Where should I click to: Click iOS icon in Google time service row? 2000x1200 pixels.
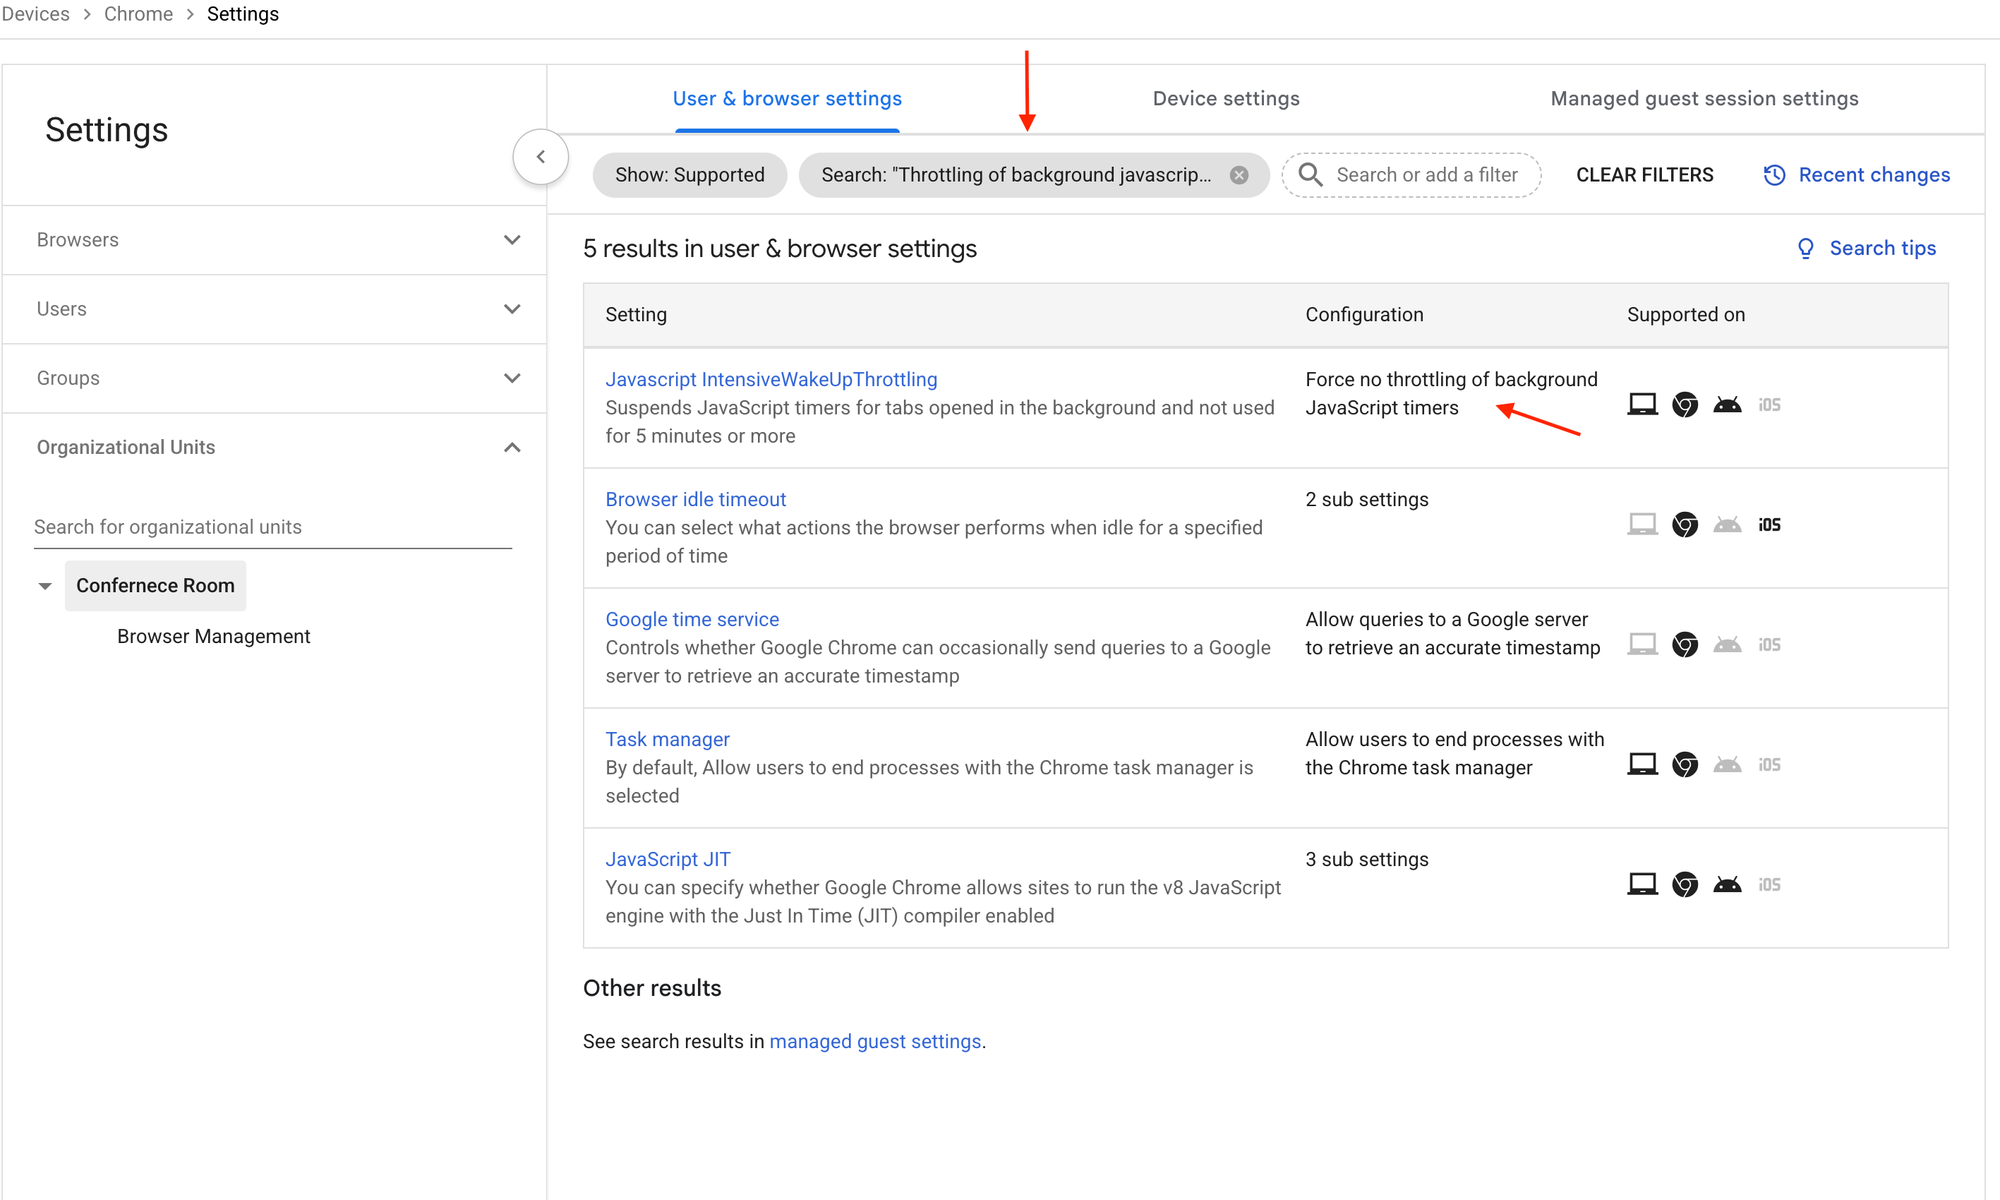[x=1770, y=645]
